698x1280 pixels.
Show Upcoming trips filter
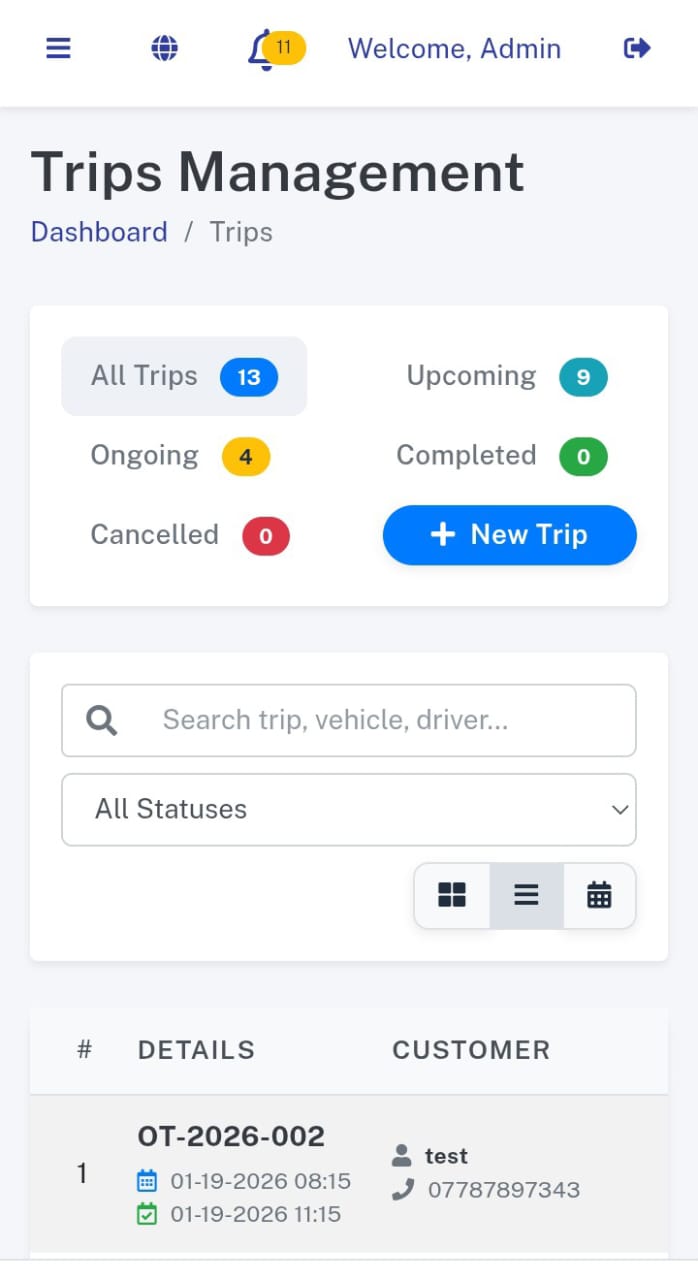tap(506, 376)
